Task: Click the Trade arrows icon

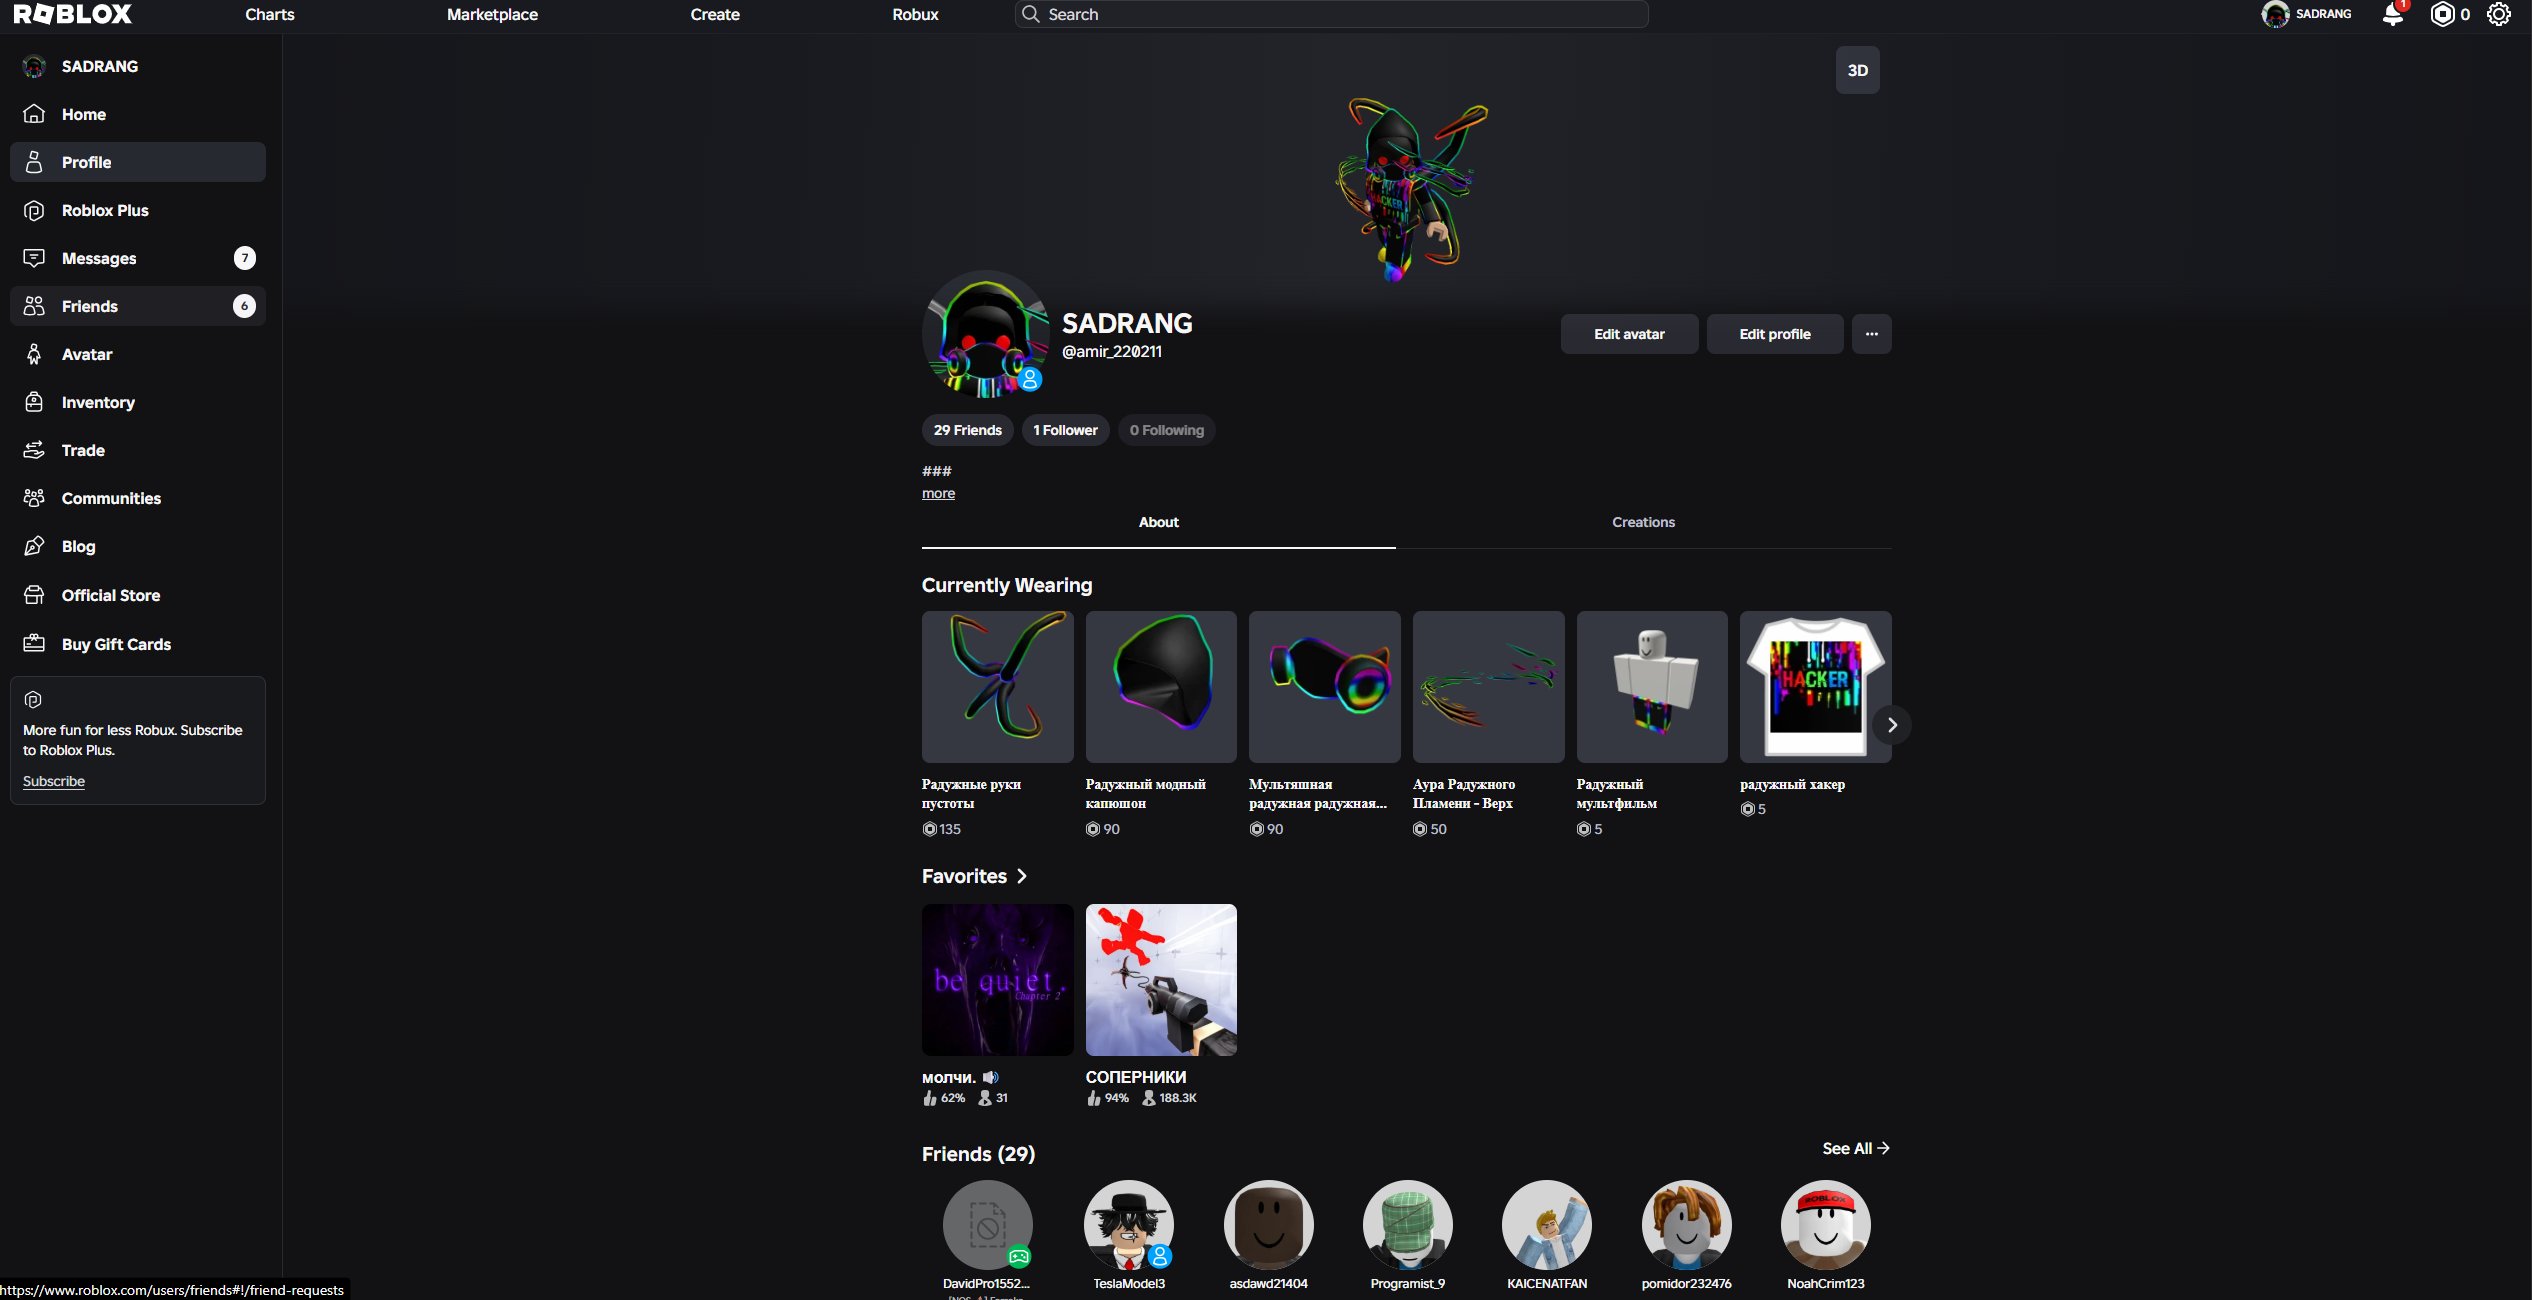Action: pos(34,450)
